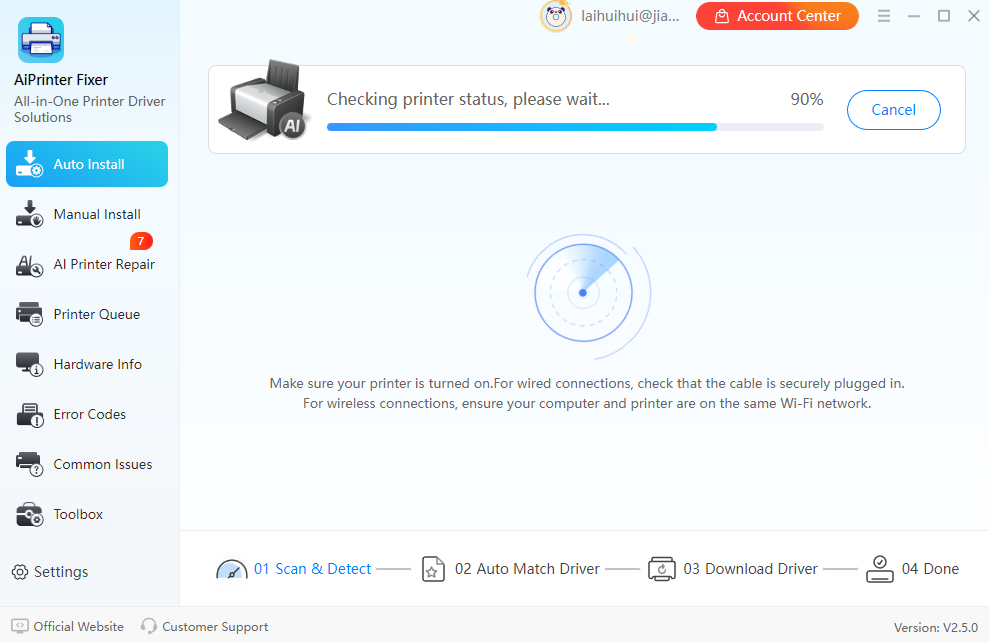Viewport: 989px width, 642px height.
Task: Cancel the printer status check
Action: [893, 110]
